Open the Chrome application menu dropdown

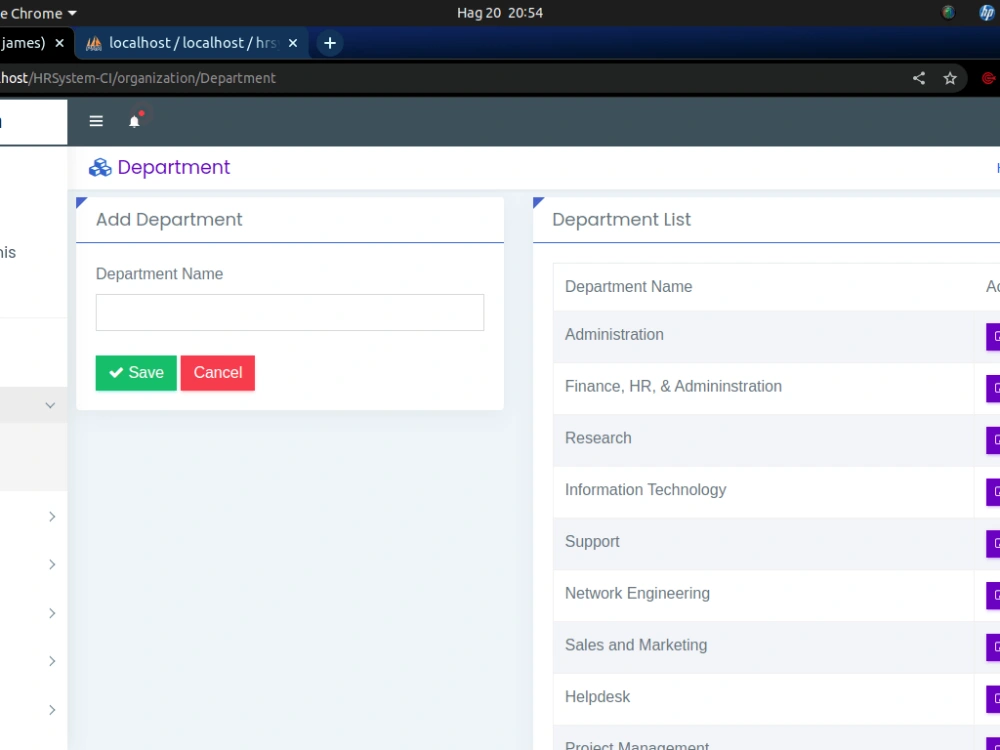tap(38, 13)
